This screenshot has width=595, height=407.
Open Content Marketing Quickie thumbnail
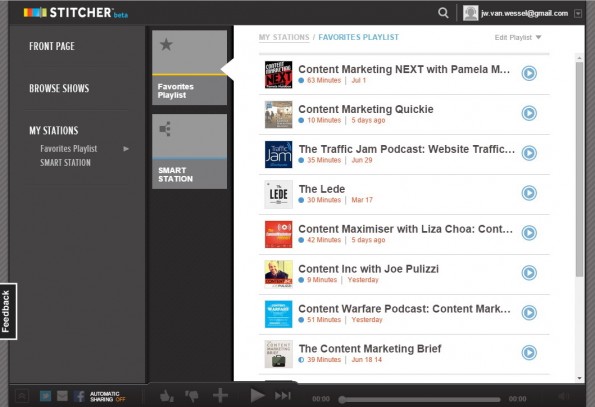click(279, 115)
